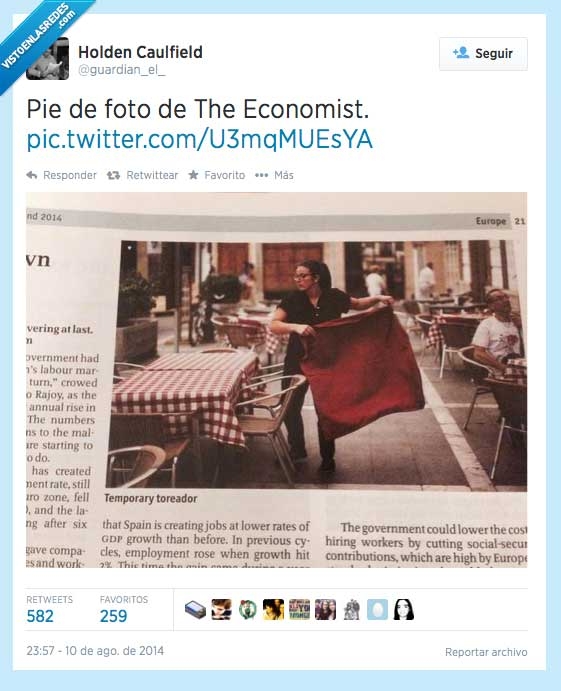Click the Holden Caulfield display name

point(140,52)
